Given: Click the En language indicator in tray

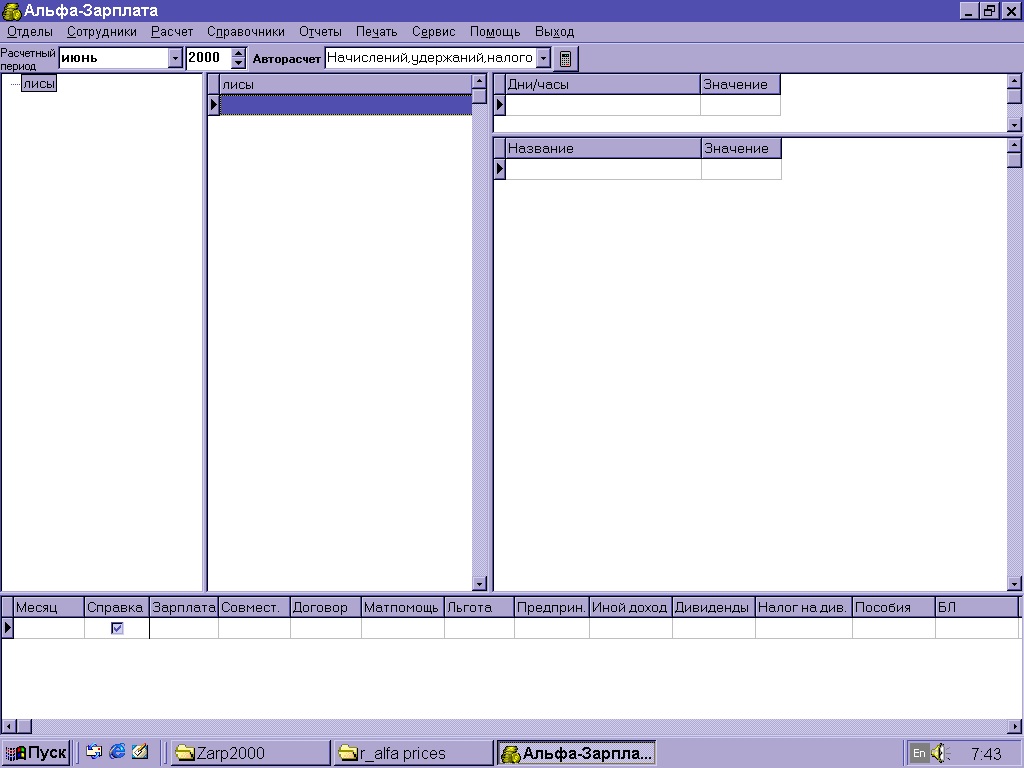Looking at the screenshot, I should [919, 753].
